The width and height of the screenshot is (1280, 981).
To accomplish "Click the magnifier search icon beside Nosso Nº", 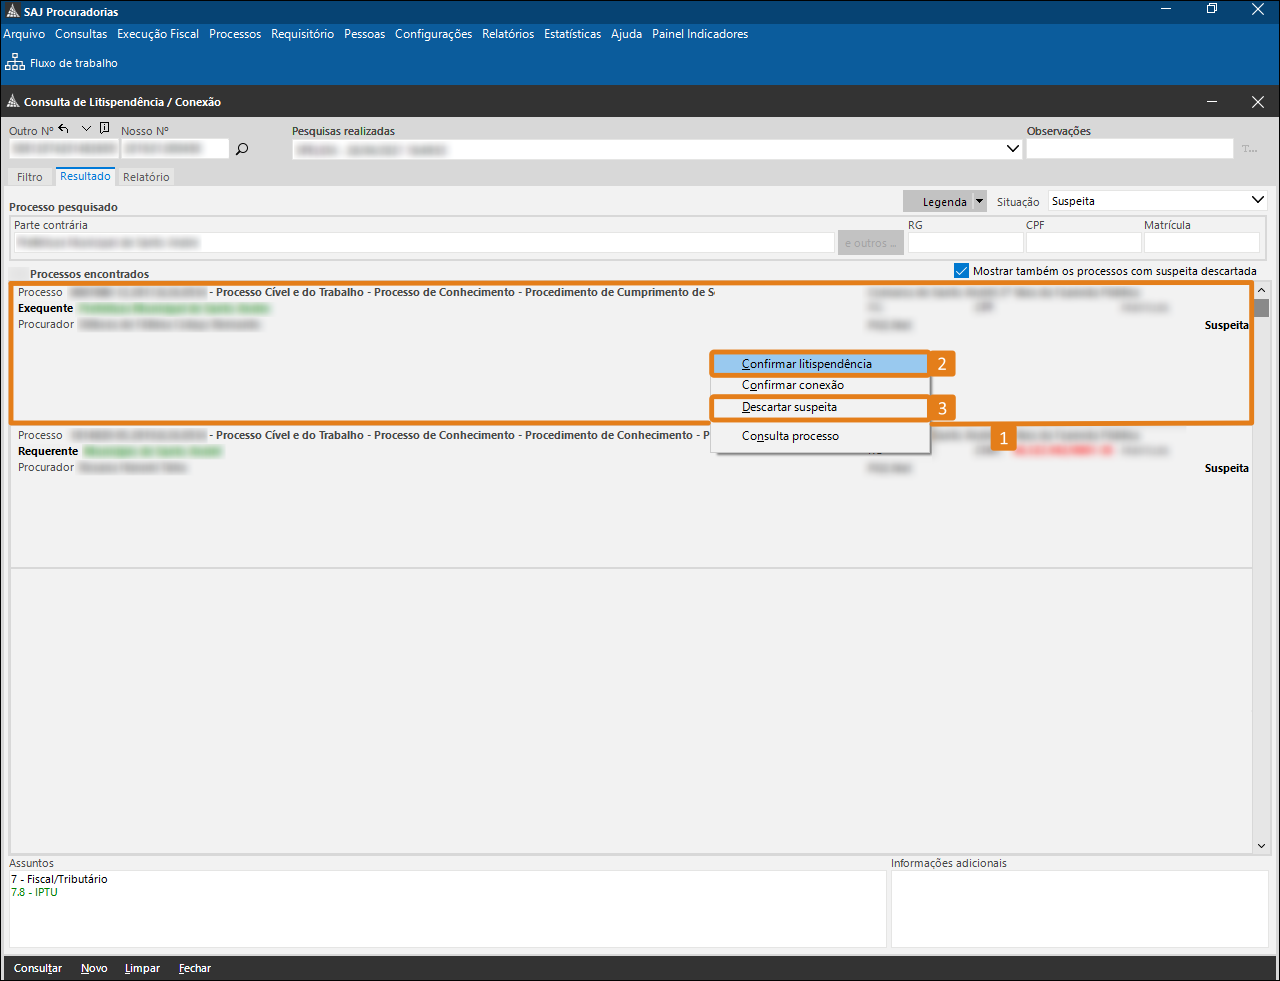I will pyautogui.click(x=242, y=149).
